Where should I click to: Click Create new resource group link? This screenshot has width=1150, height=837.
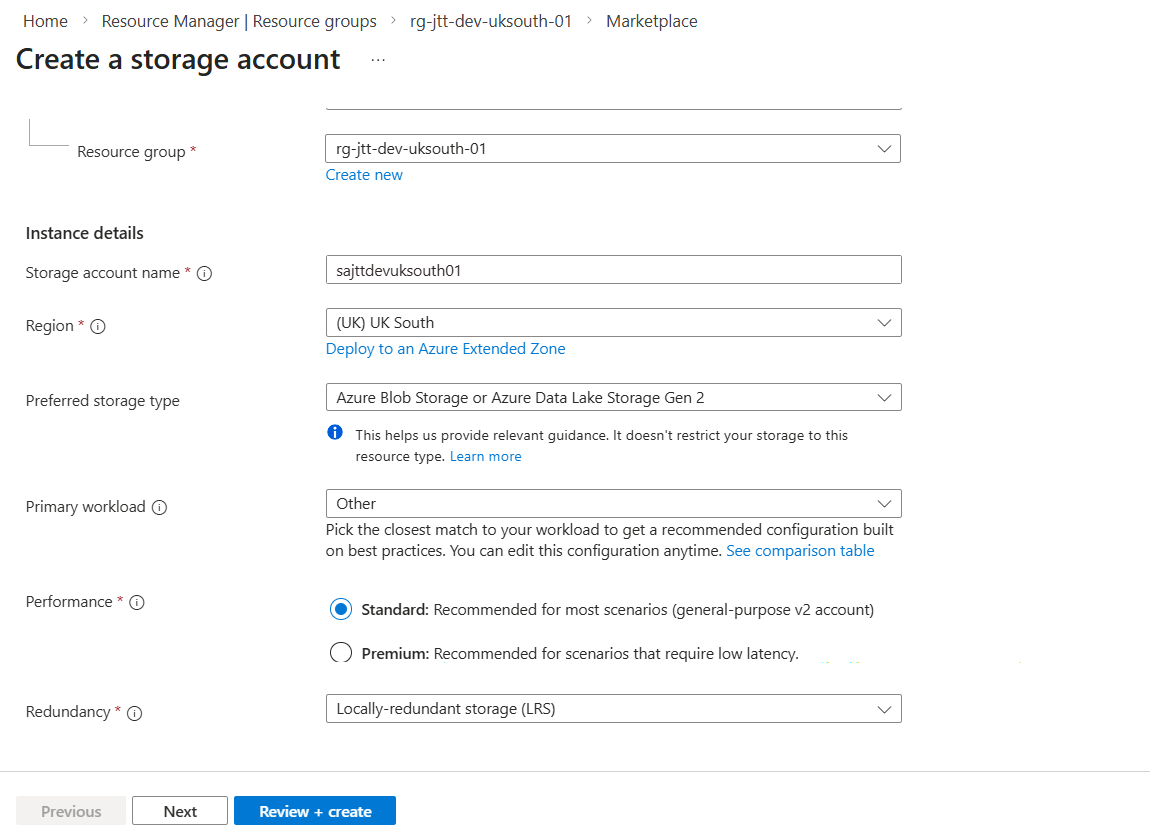[364, 175]
